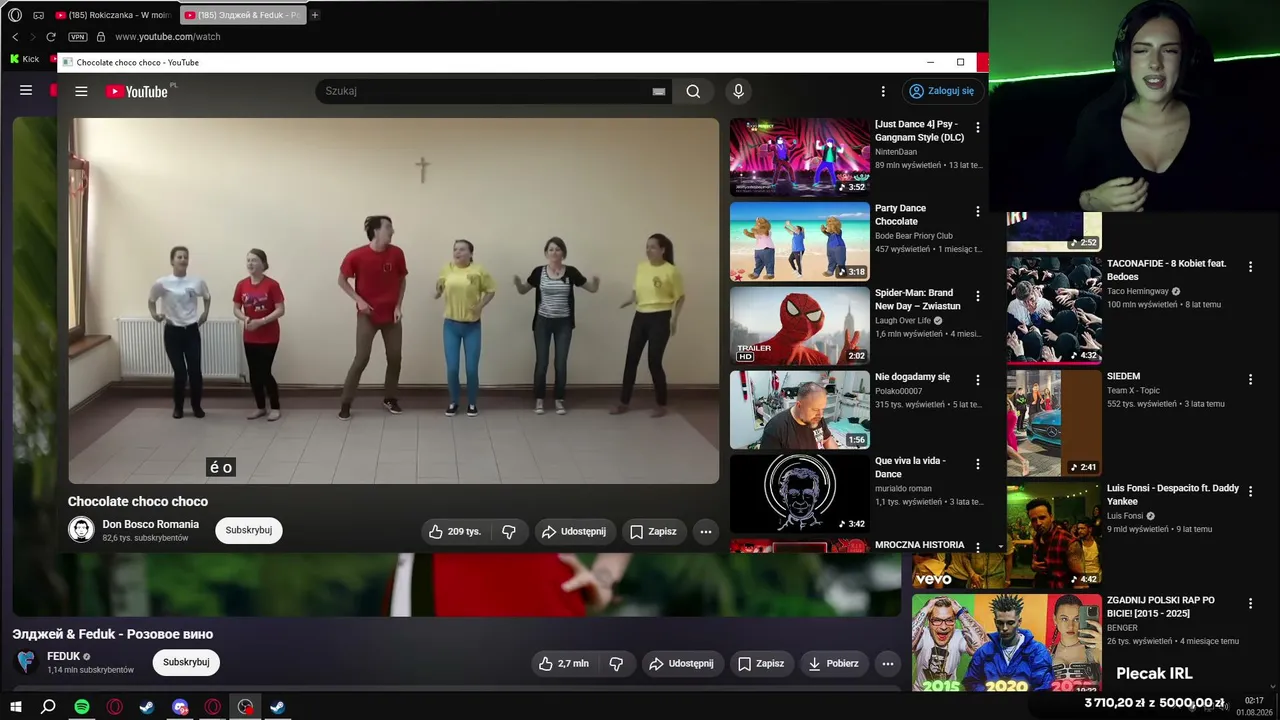Like the Элджей & Feduk video
The width and height of the screenshot is (1280, 720).
coord(564,663)
